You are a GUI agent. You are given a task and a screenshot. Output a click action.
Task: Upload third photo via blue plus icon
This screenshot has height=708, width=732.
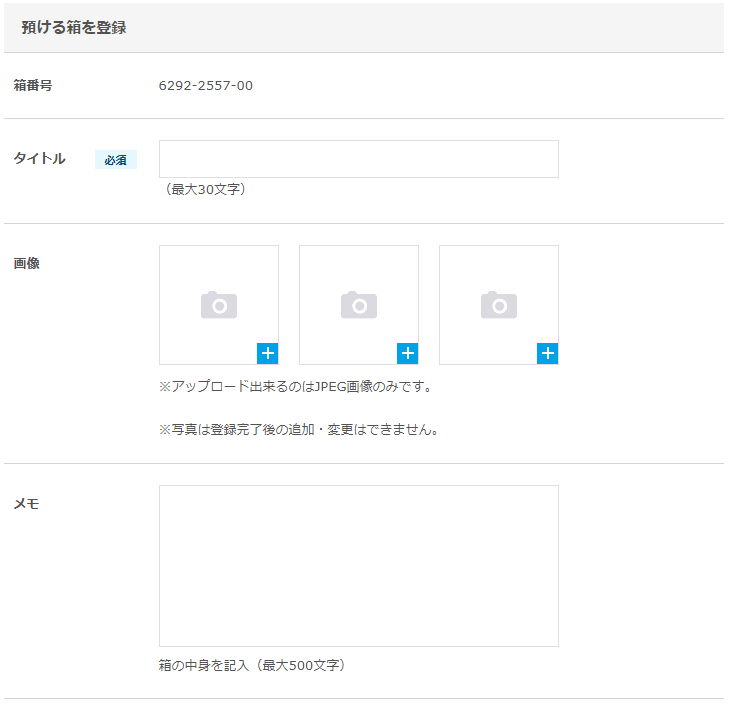coord(548,353)
